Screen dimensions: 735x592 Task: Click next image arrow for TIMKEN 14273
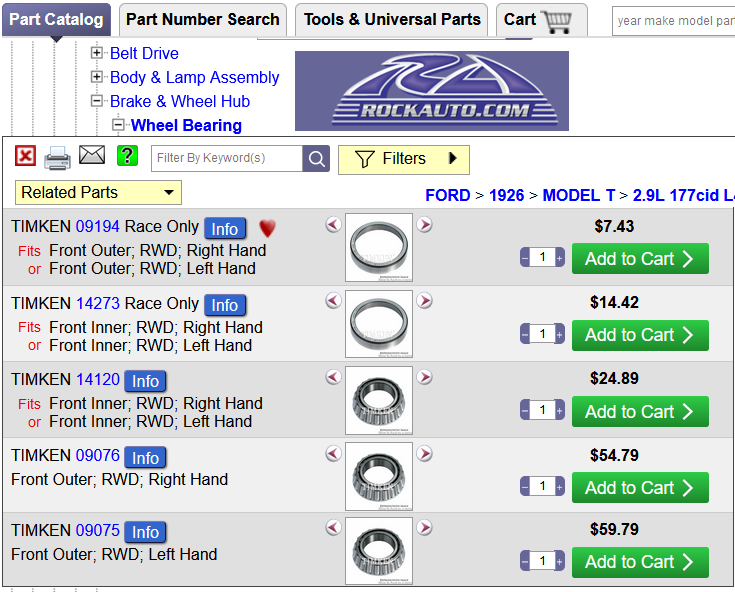tap(424, 301)
